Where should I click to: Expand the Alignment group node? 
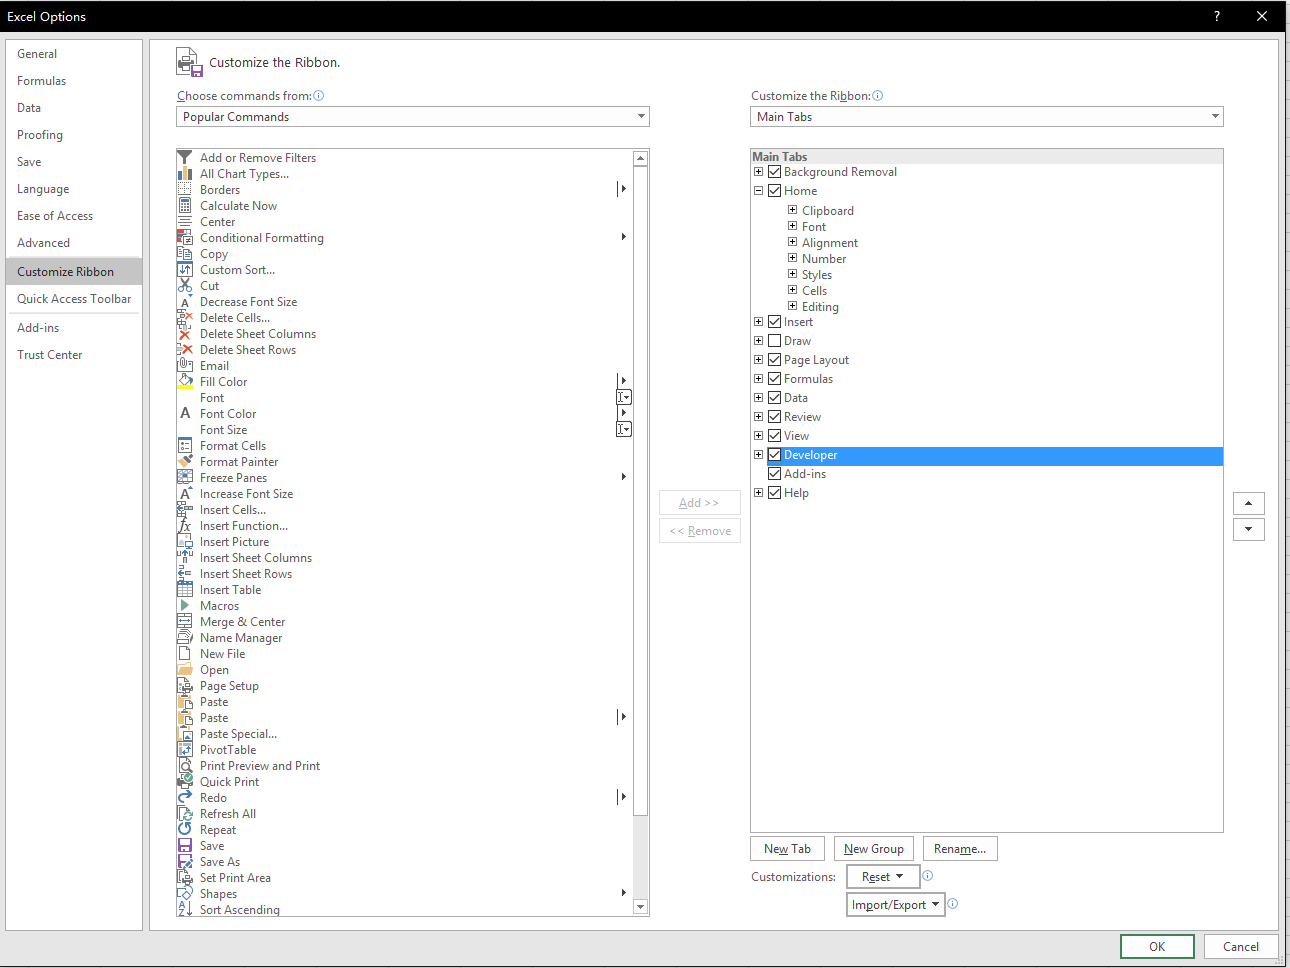pyautogui.click(x=792, y=242)
